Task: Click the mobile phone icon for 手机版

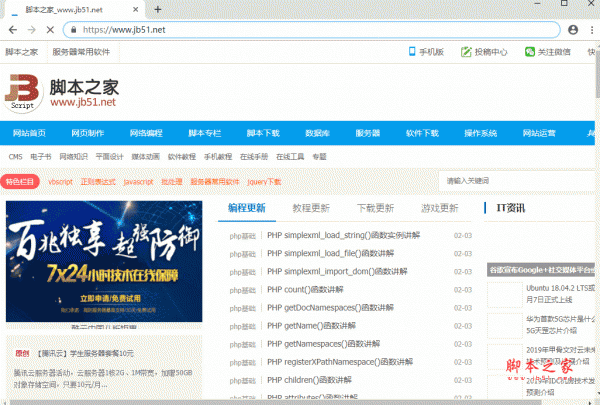Action: (412, 51)
